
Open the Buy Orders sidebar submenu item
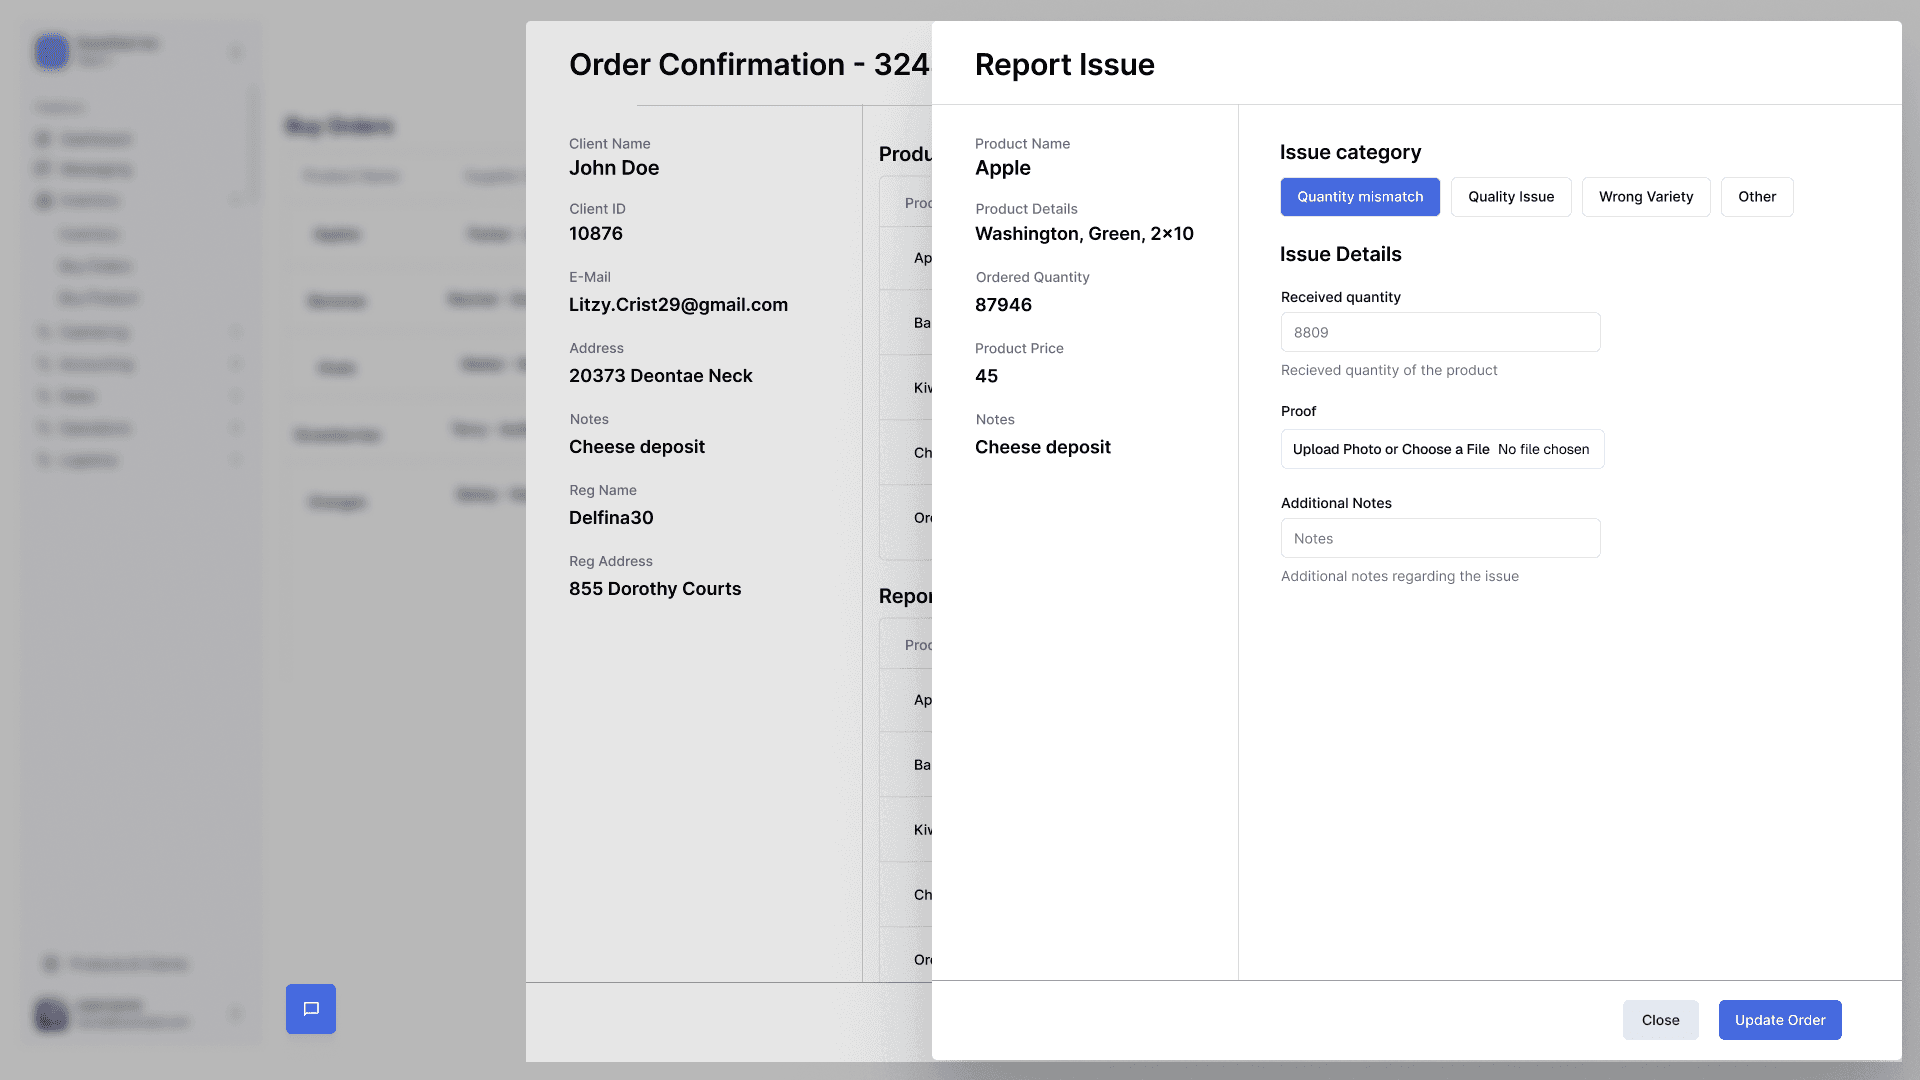(x=95, y=266)
